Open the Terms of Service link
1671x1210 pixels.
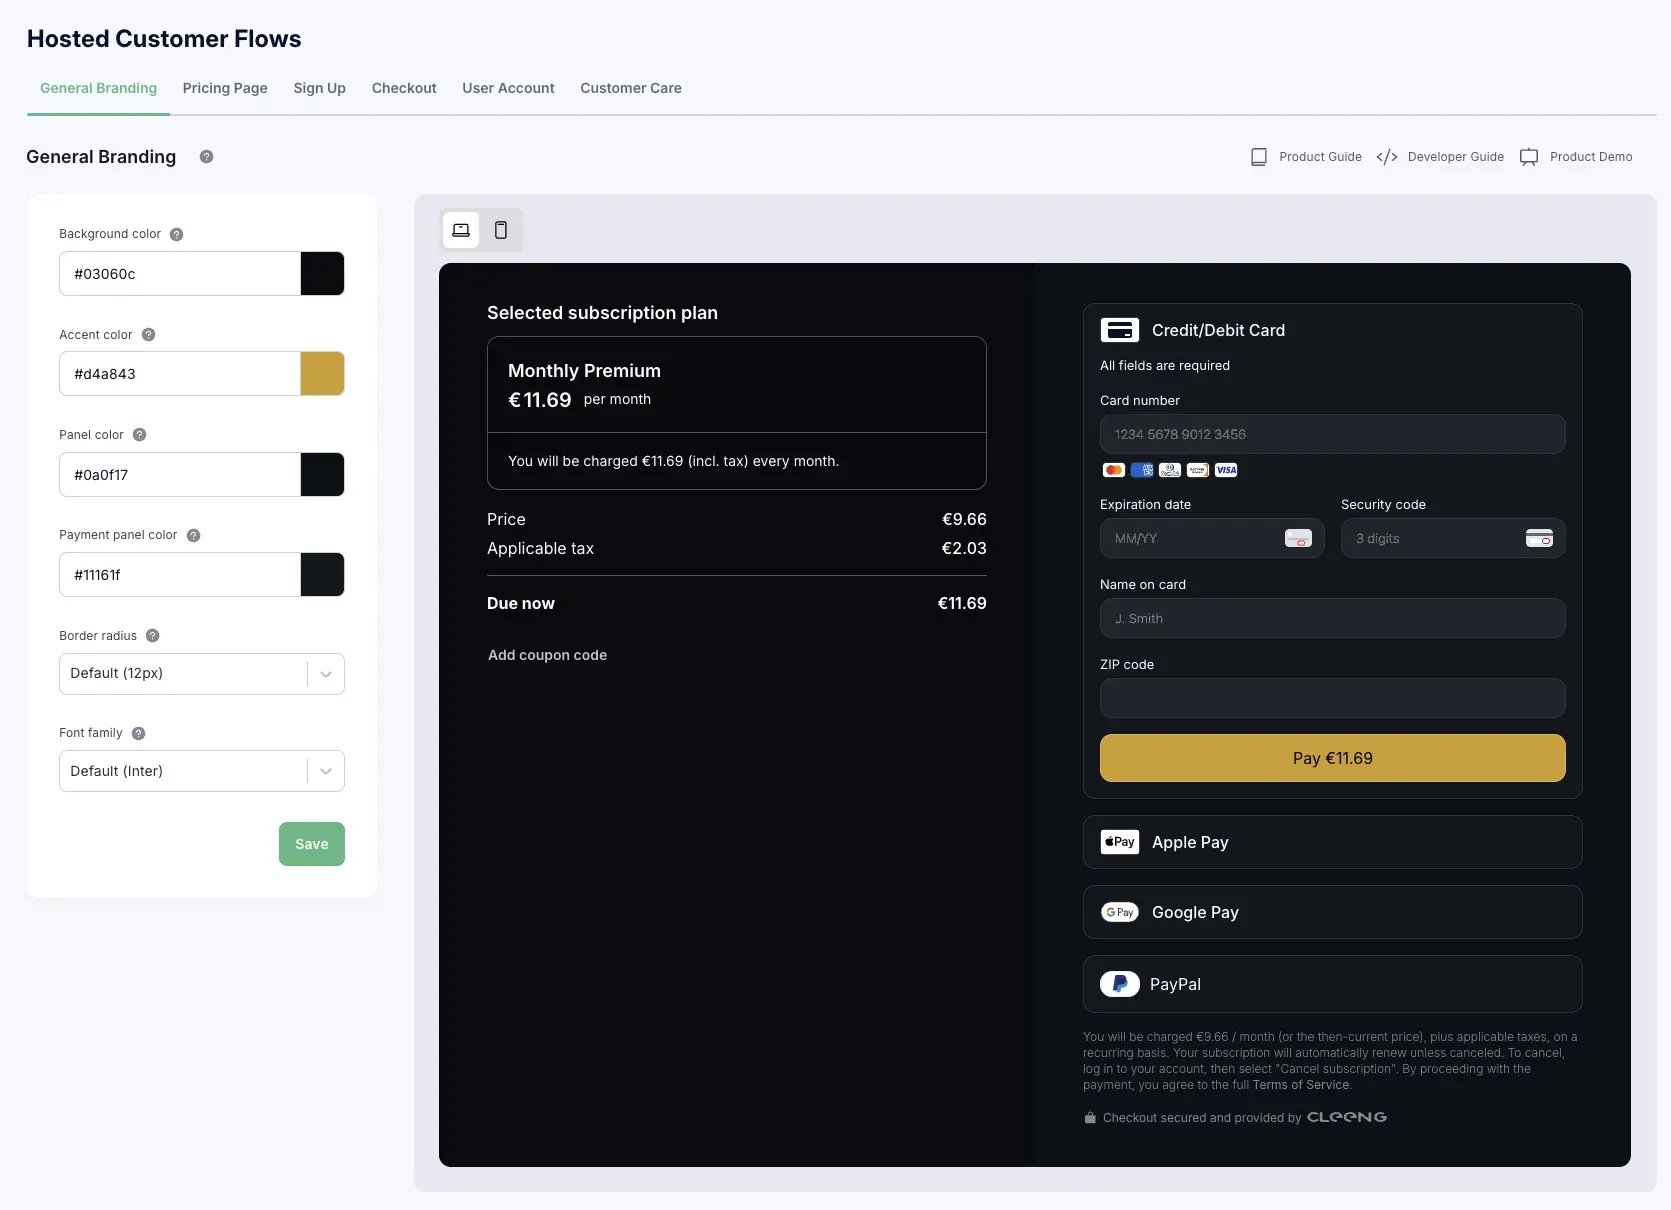(x=1300, y=1085)
